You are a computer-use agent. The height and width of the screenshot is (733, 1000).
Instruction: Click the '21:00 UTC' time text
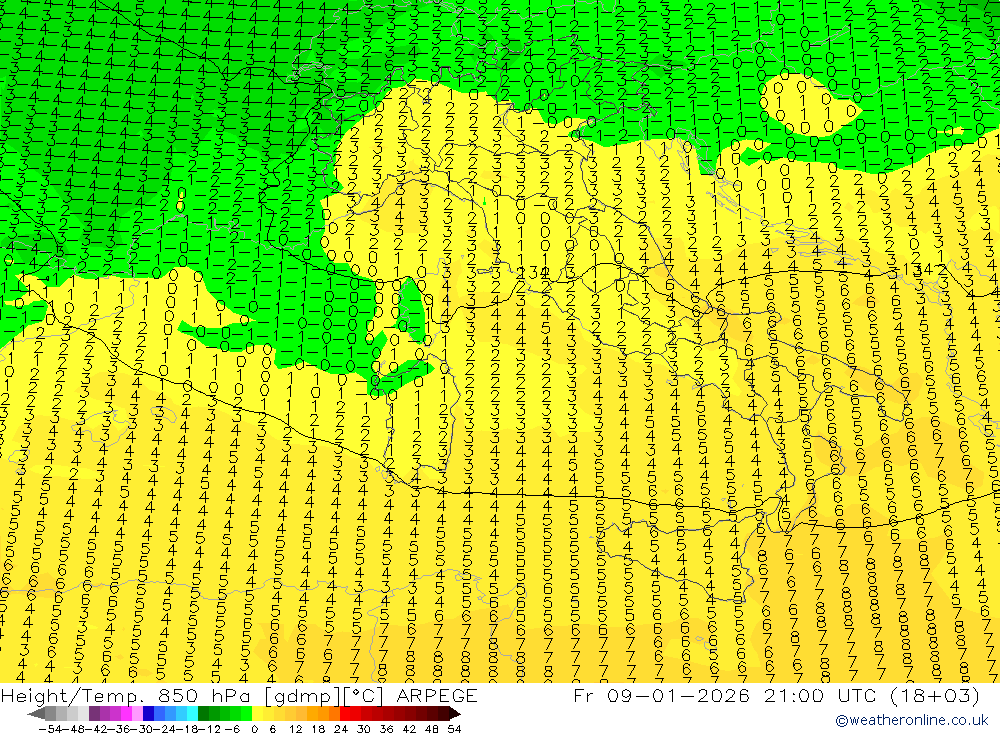point(820,695)
